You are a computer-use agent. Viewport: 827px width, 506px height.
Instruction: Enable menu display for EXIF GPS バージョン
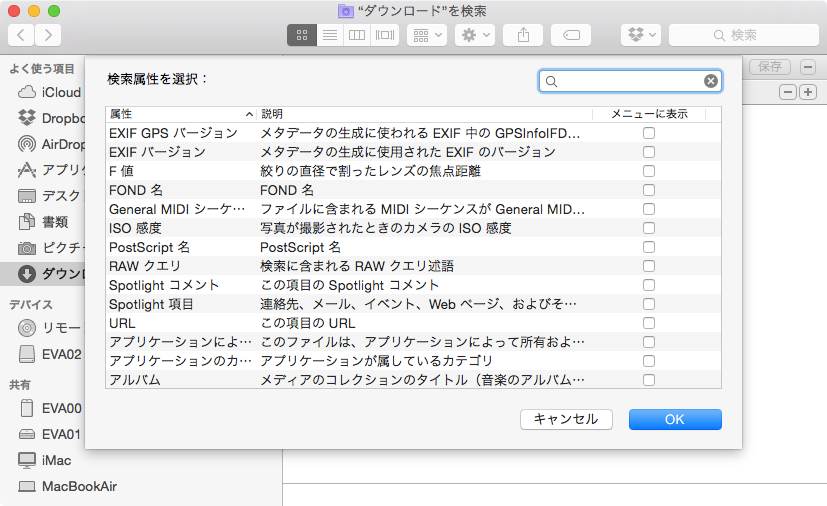(649, 133)
